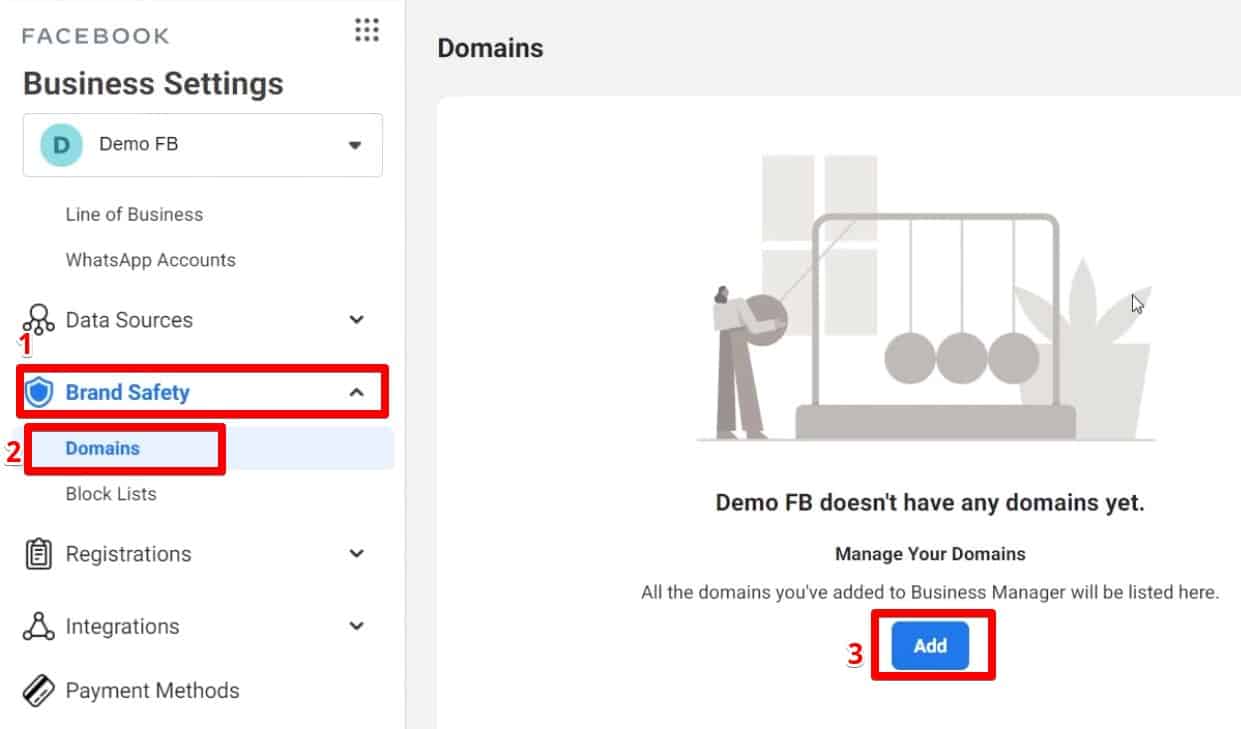
Task: Click the Brand Safety shield icon
Action: 38,392
